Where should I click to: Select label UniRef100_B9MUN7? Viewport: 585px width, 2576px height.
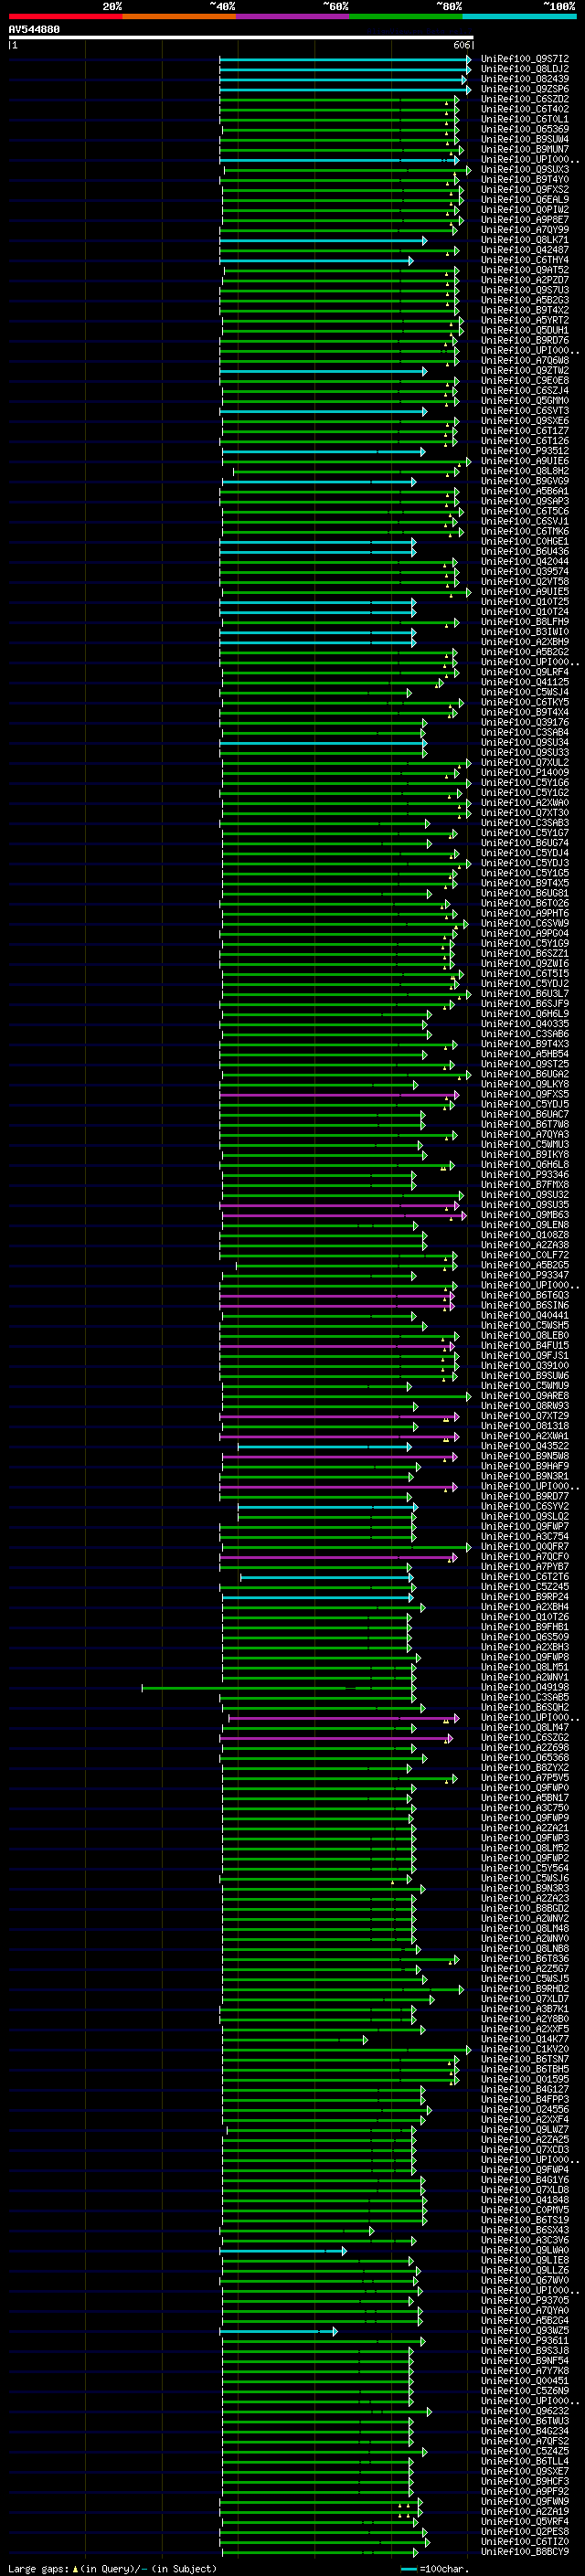pyautogui.click(x=525, y=149)
